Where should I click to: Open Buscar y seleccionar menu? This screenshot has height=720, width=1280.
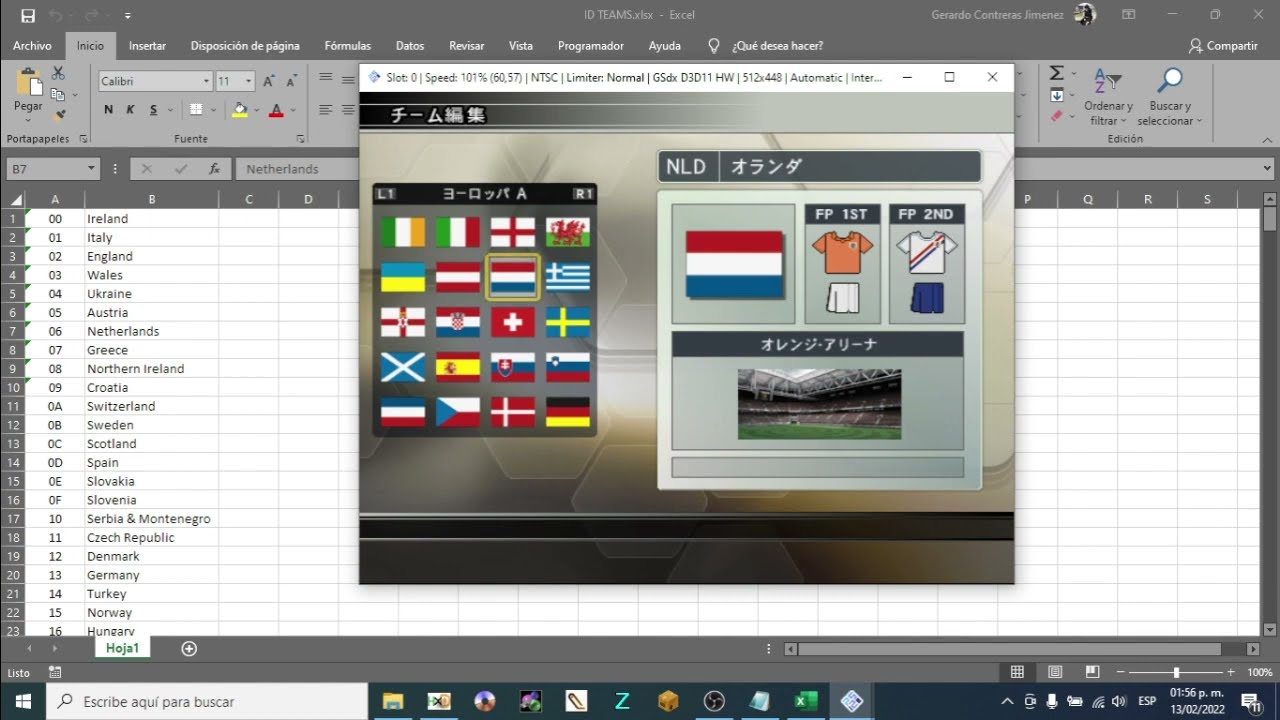click(1170, 97)
